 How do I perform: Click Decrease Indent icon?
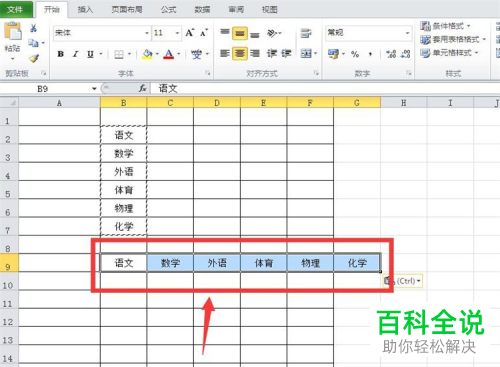[x=272, y=53]
